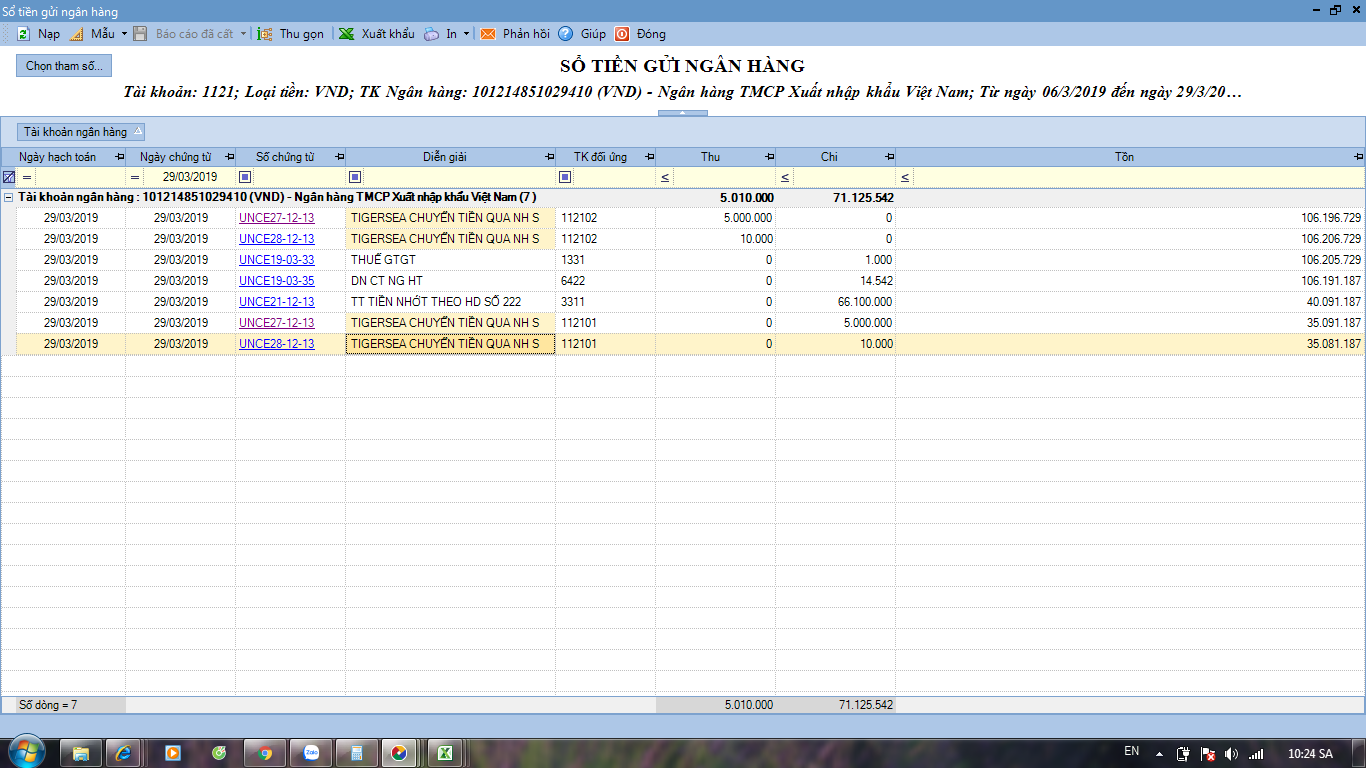Open voucher link UNCE21-12-13
This screenshot has height=768, width=1366.
point(276,302)
